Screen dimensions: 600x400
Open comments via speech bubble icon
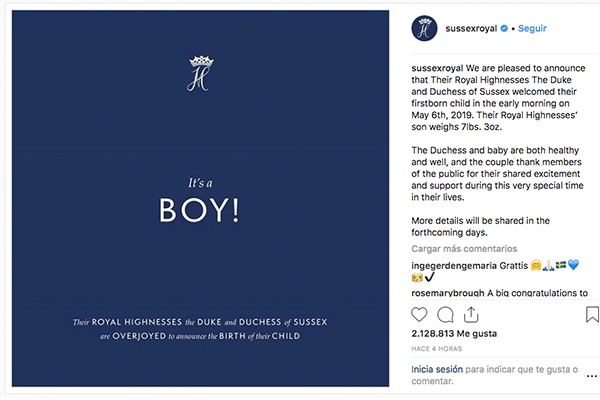click(x=445, y=315)
